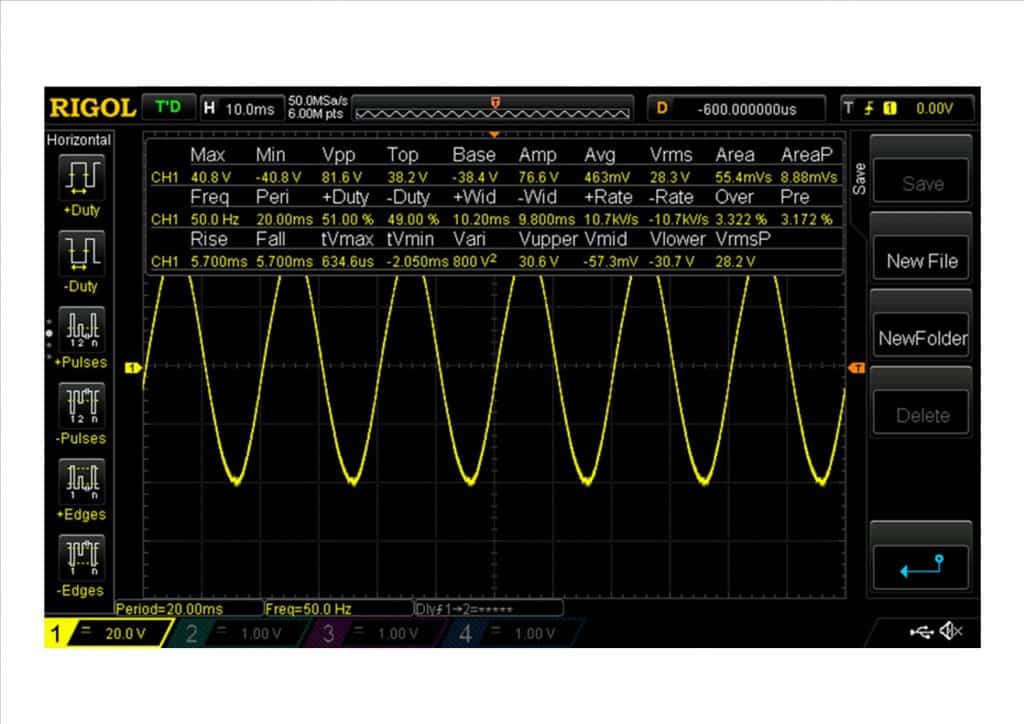Click the USB status icon

coord(920,631)
